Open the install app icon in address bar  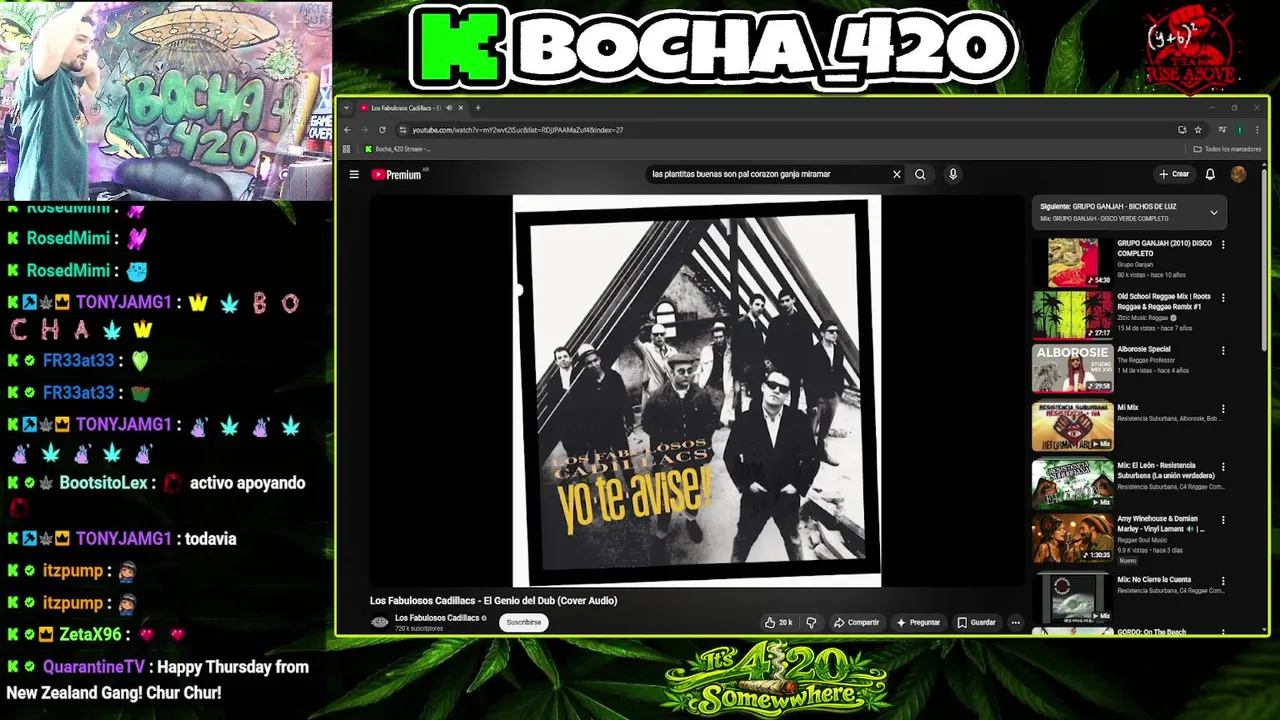(1182, 130)
